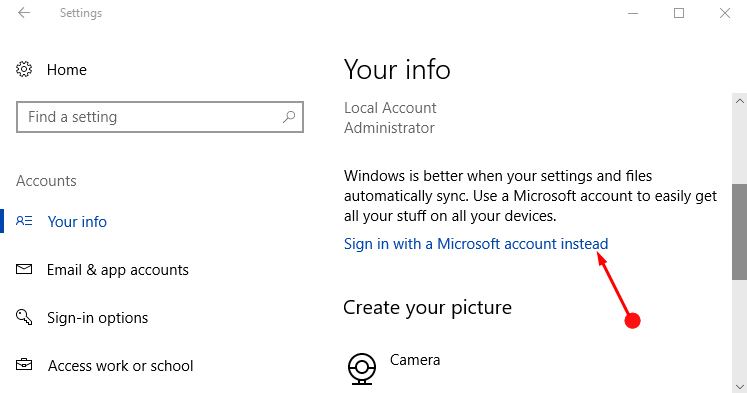747x393 pixels.
Task: Sign in with a Microsoft account instead
Action: point(476,244)
